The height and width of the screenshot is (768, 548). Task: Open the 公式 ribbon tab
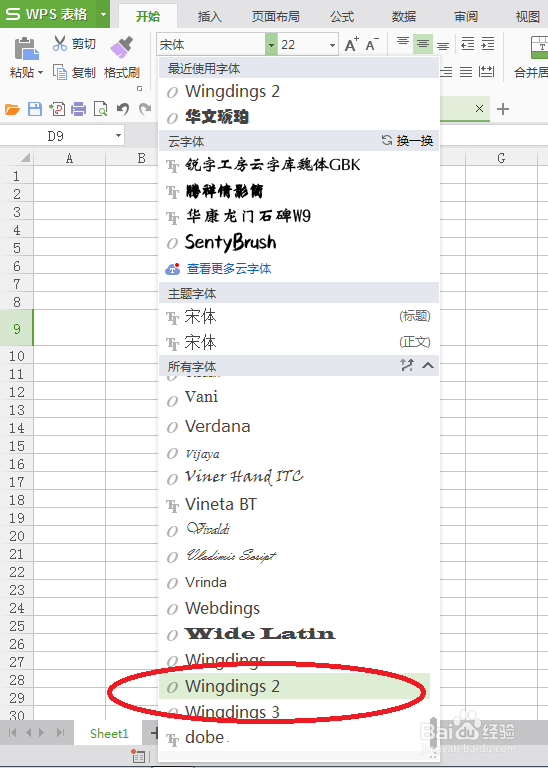pos(342,17)
